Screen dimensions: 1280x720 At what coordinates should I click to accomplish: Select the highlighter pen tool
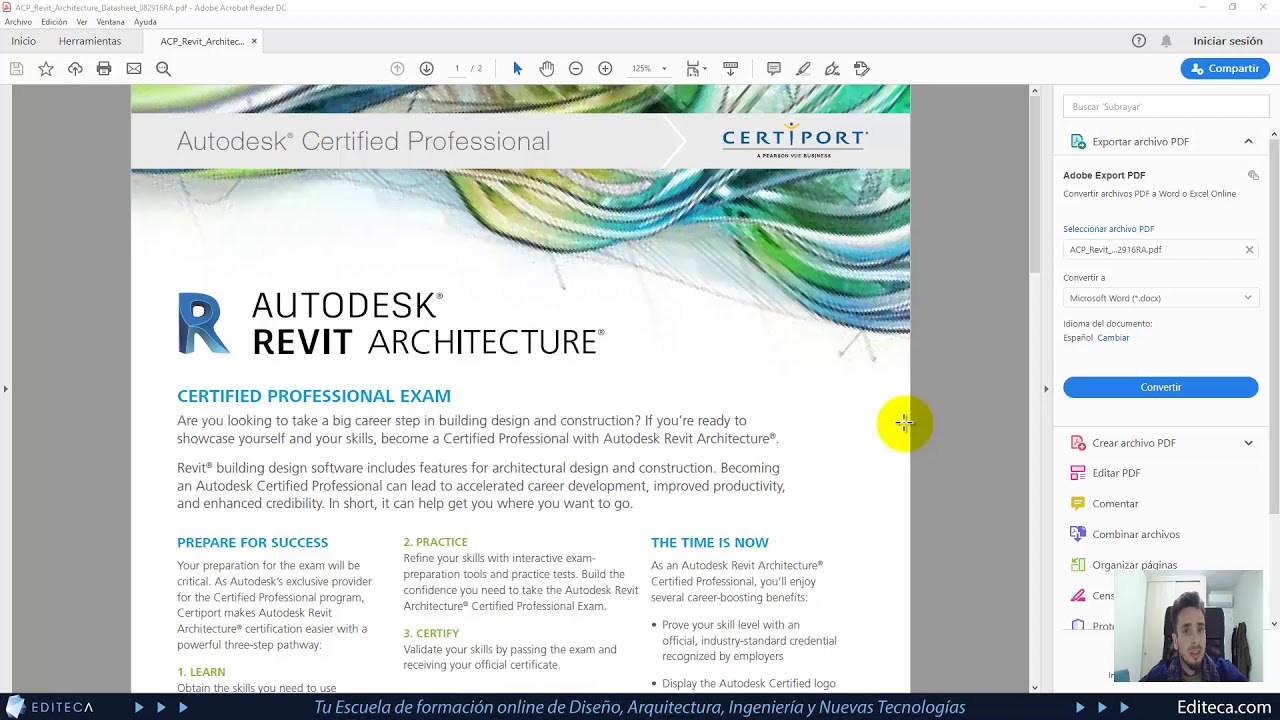[x=803, y=69]
